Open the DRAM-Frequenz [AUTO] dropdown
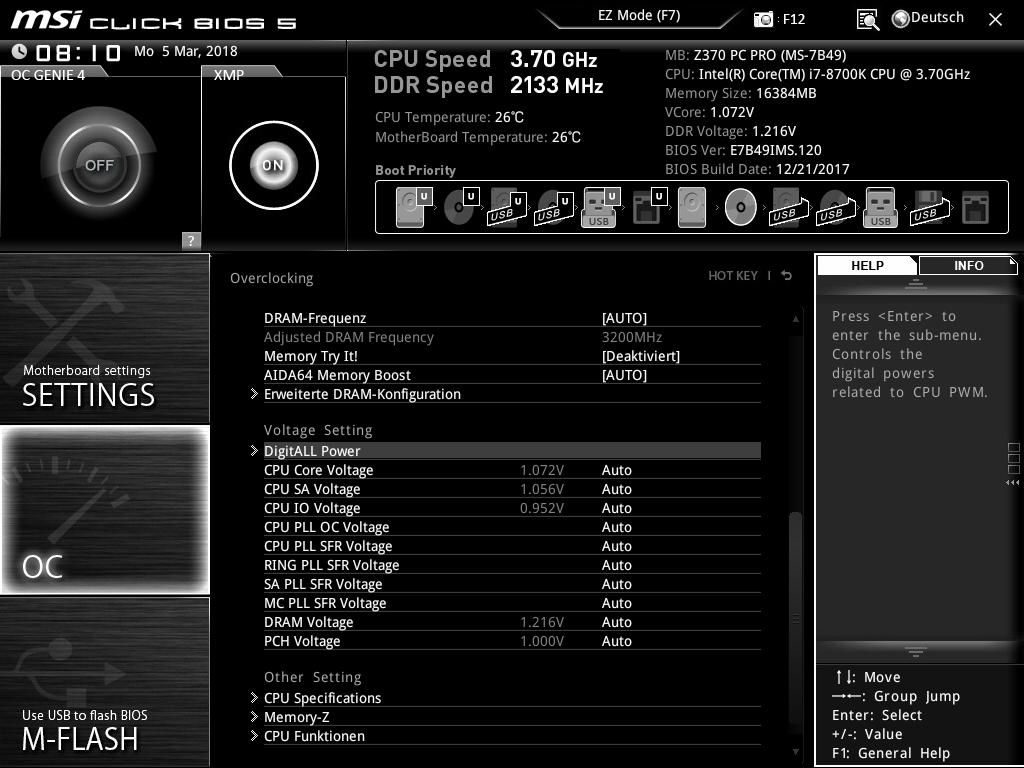The image size is (1024, 768). [624, 318]
